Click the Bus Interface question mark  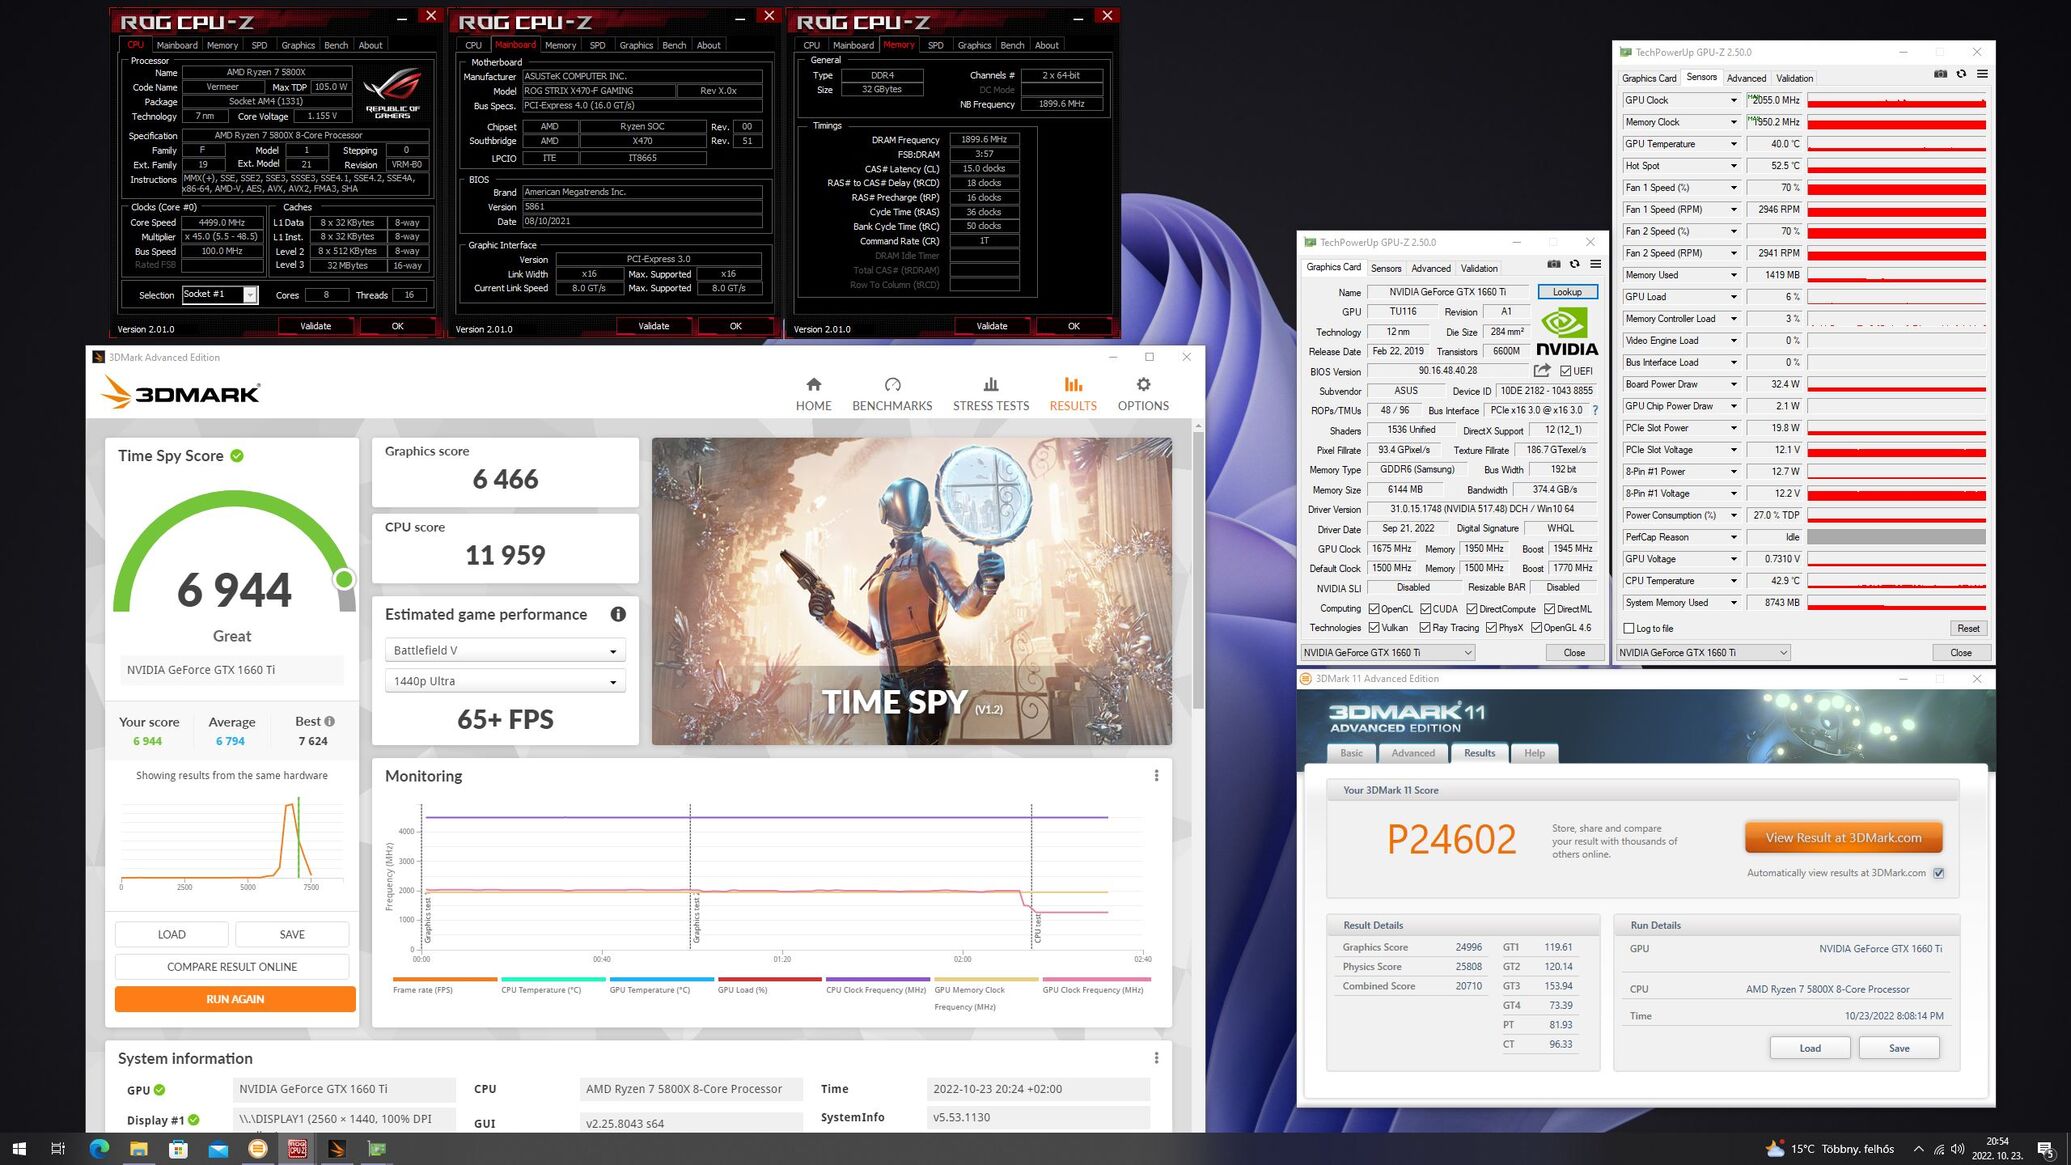tap(1595, 410)
